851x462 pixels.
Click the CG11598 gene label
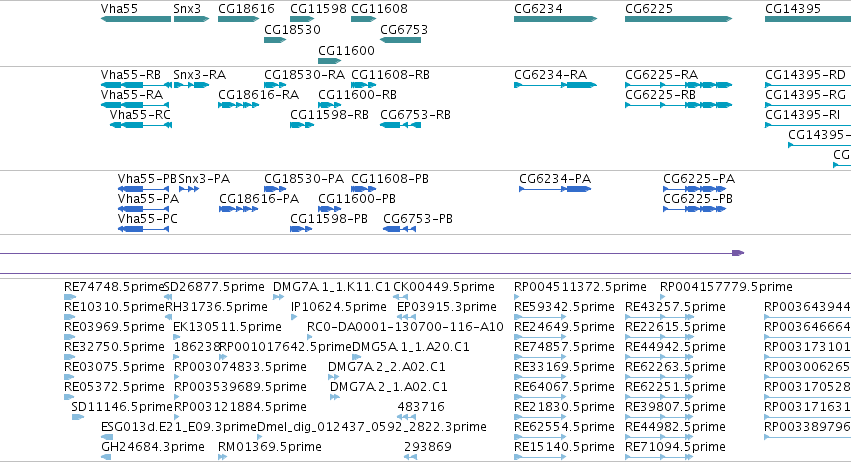click(x=318, y=9)
